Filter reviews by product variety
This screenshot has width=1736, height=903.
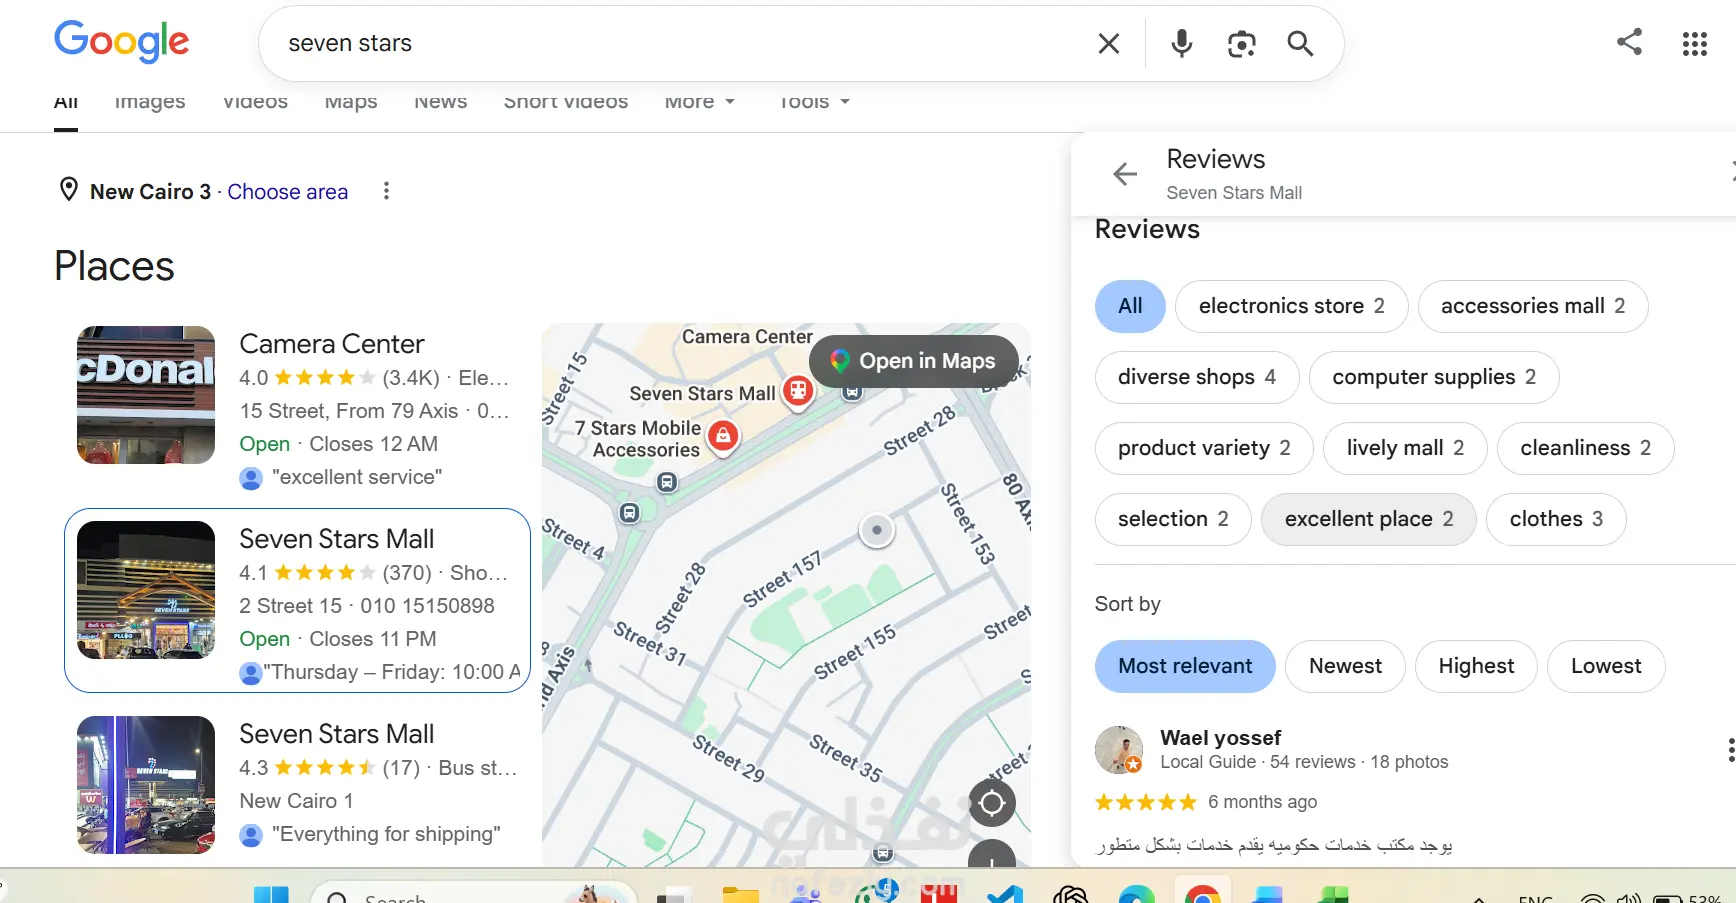[1204, 448]
